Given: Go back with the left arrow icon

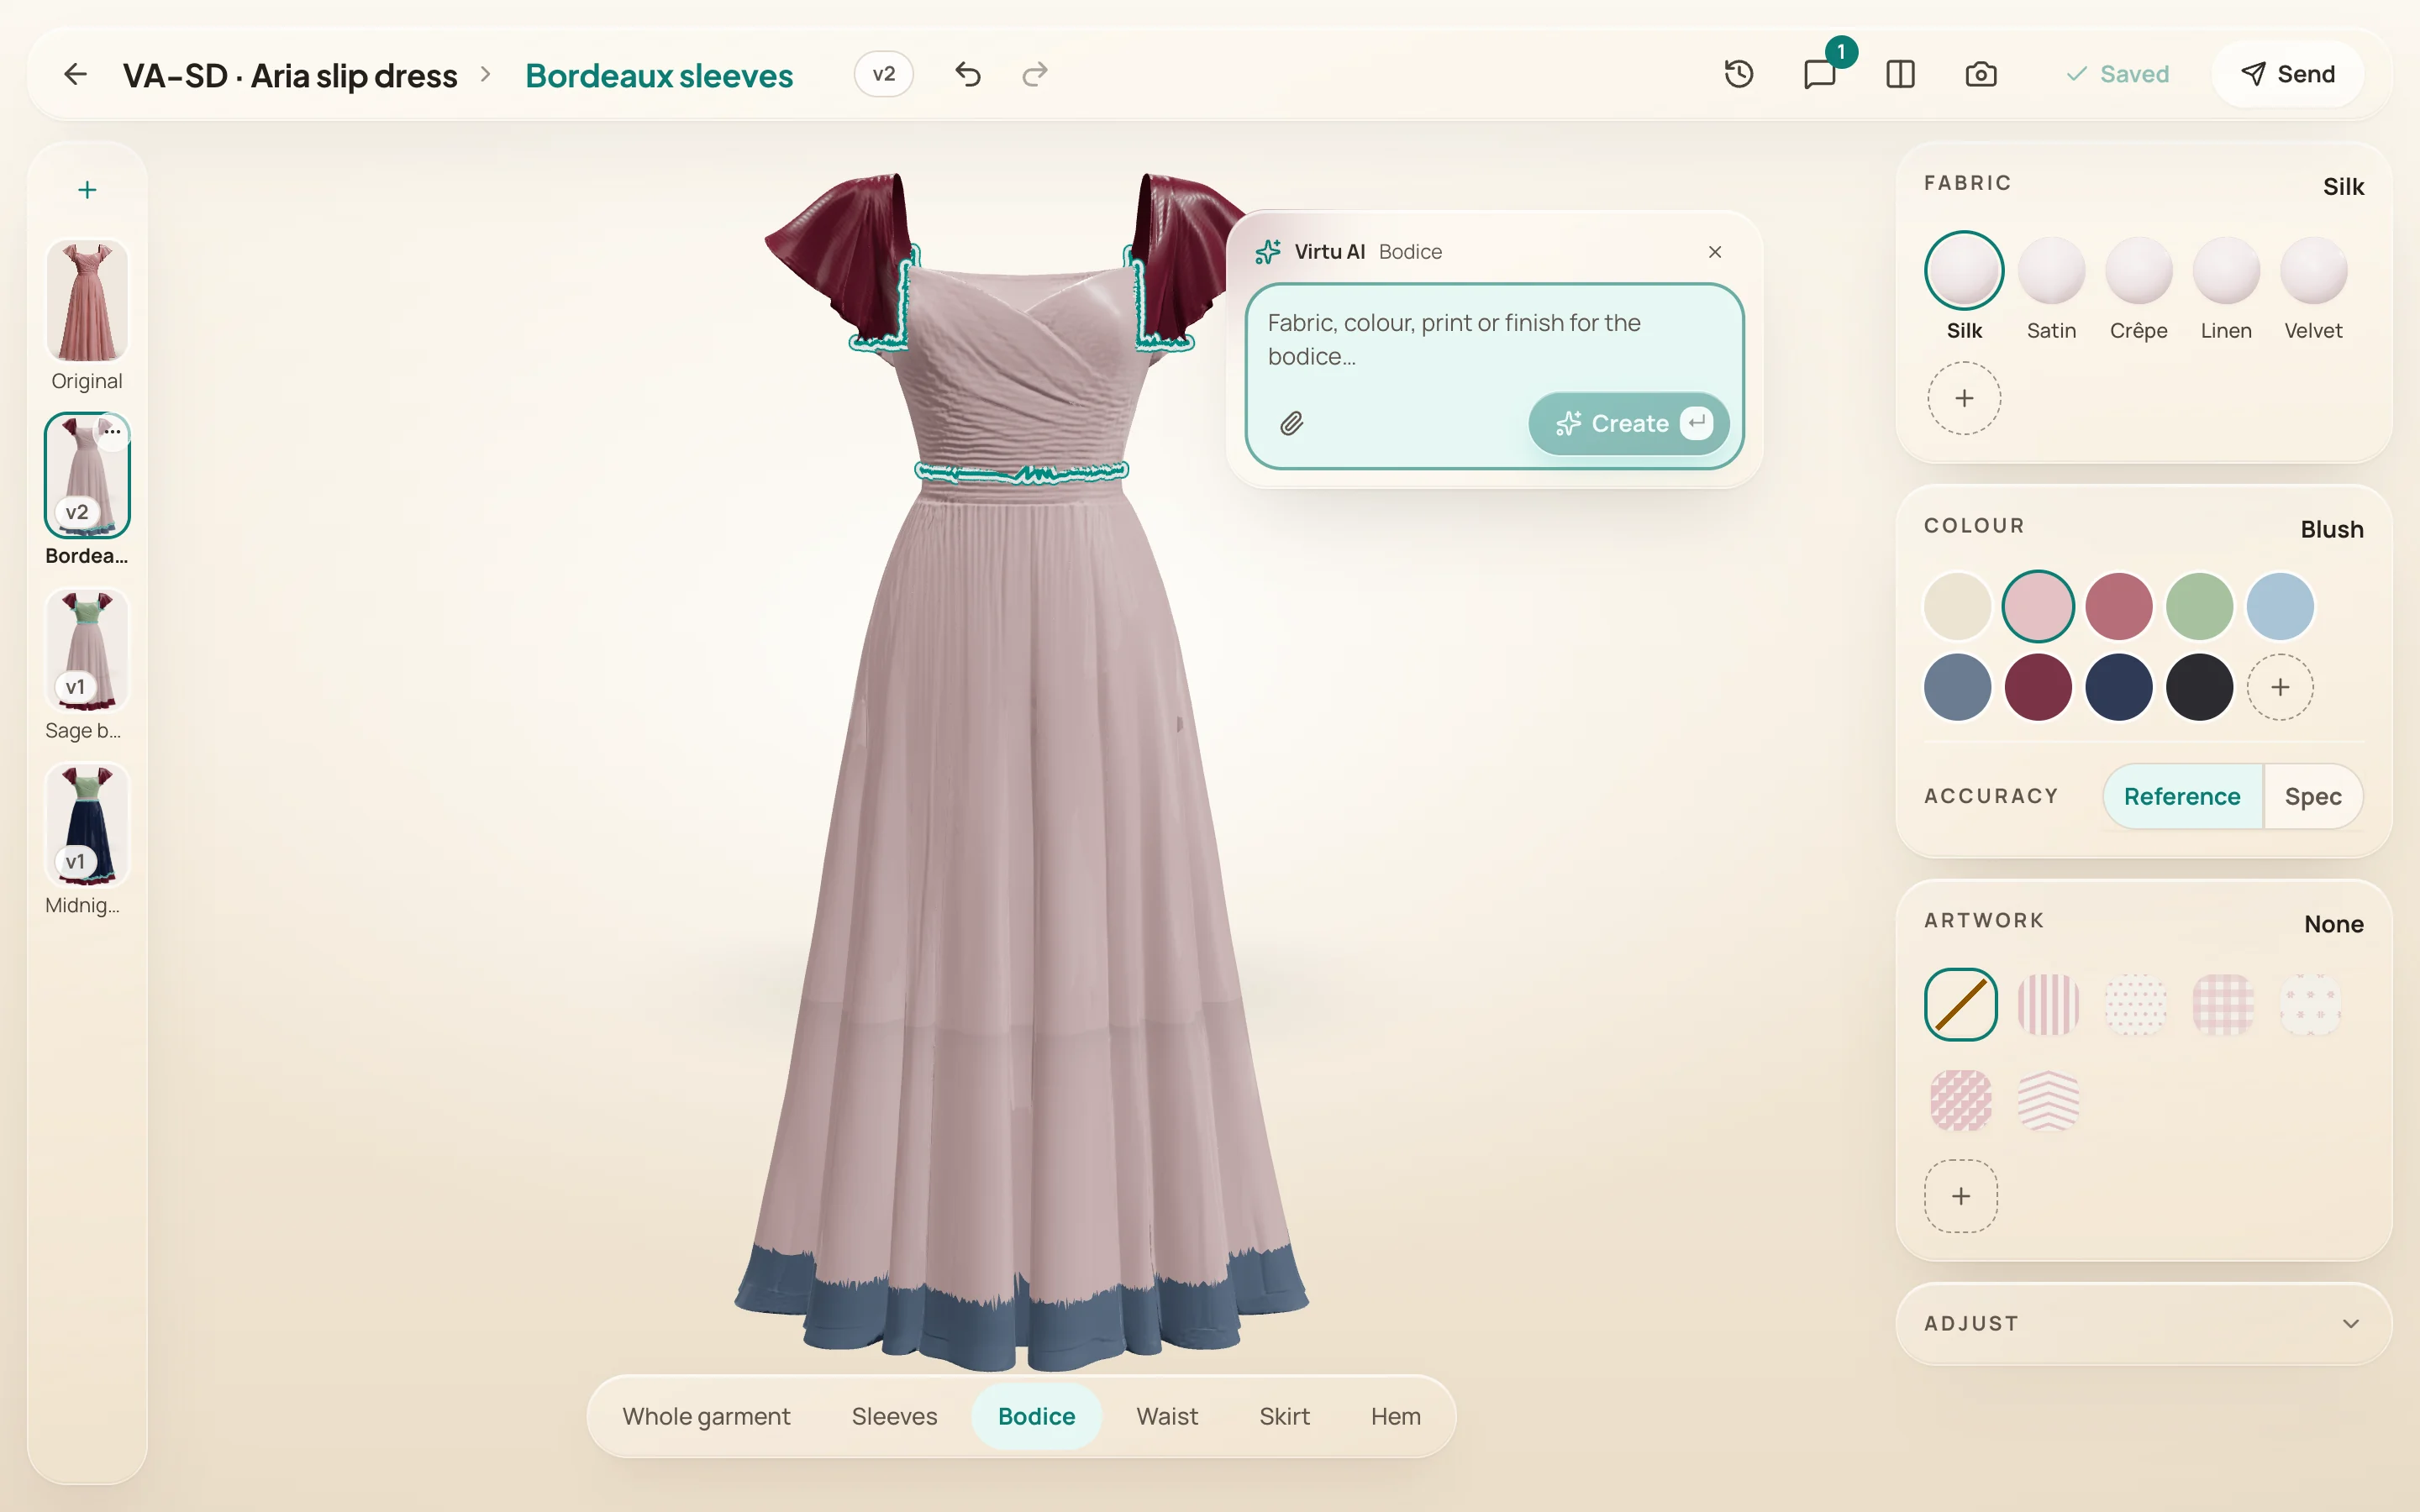Looking at the screenshot, I should 75,74.
